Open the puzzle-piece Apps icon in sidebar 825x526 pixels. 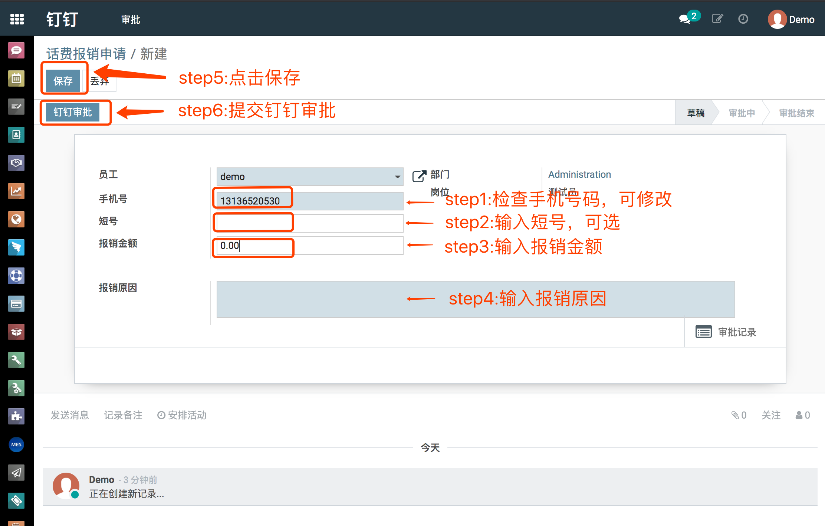pos(16,415)
